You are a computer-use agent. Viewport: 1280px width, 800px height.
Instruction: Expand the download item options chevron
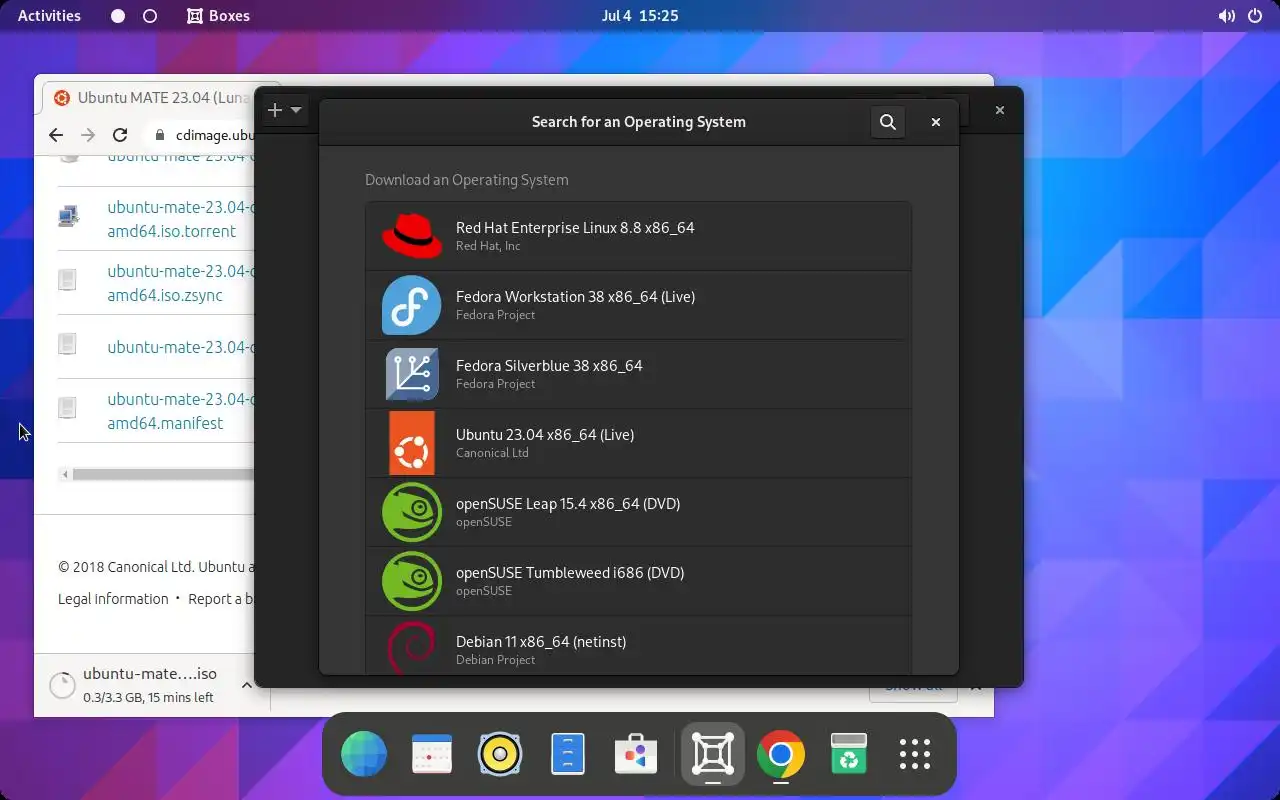point(246,685)
